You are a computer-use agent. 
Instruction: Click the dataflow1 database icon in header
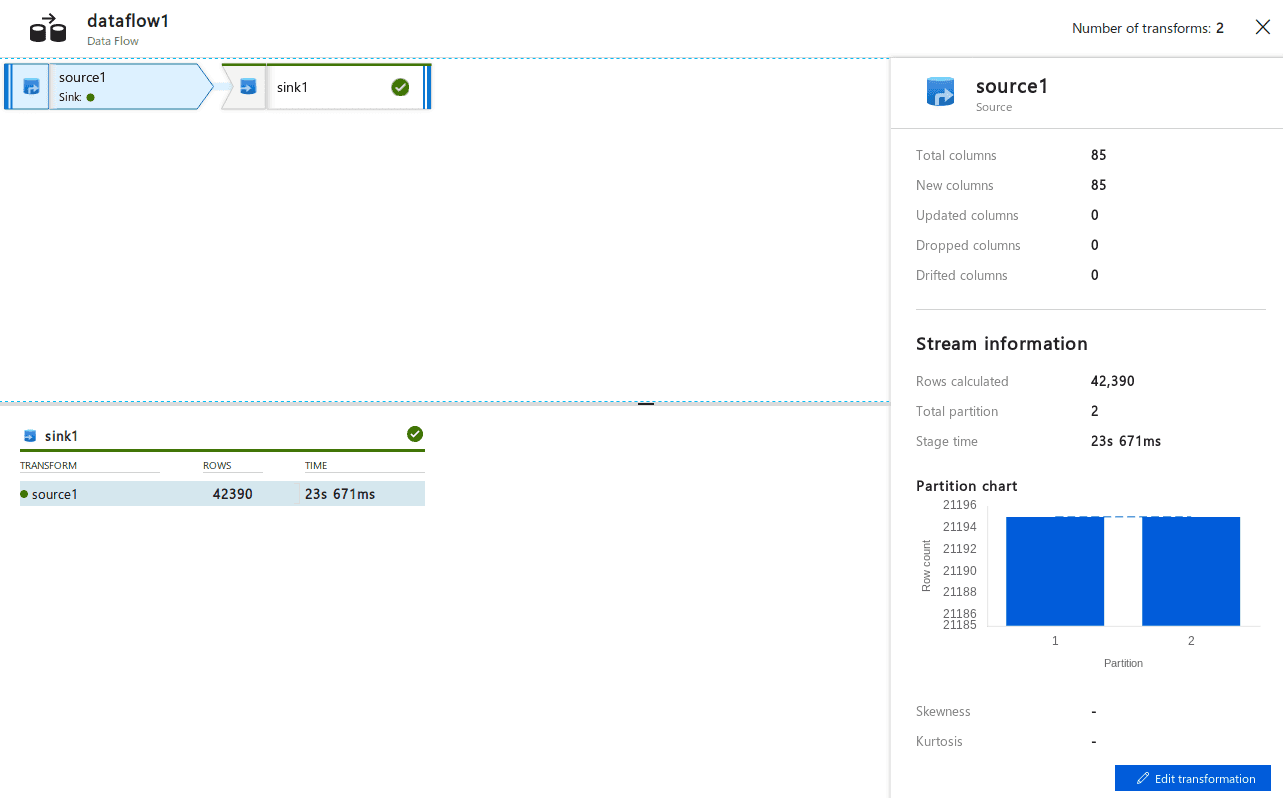point(48,28)
